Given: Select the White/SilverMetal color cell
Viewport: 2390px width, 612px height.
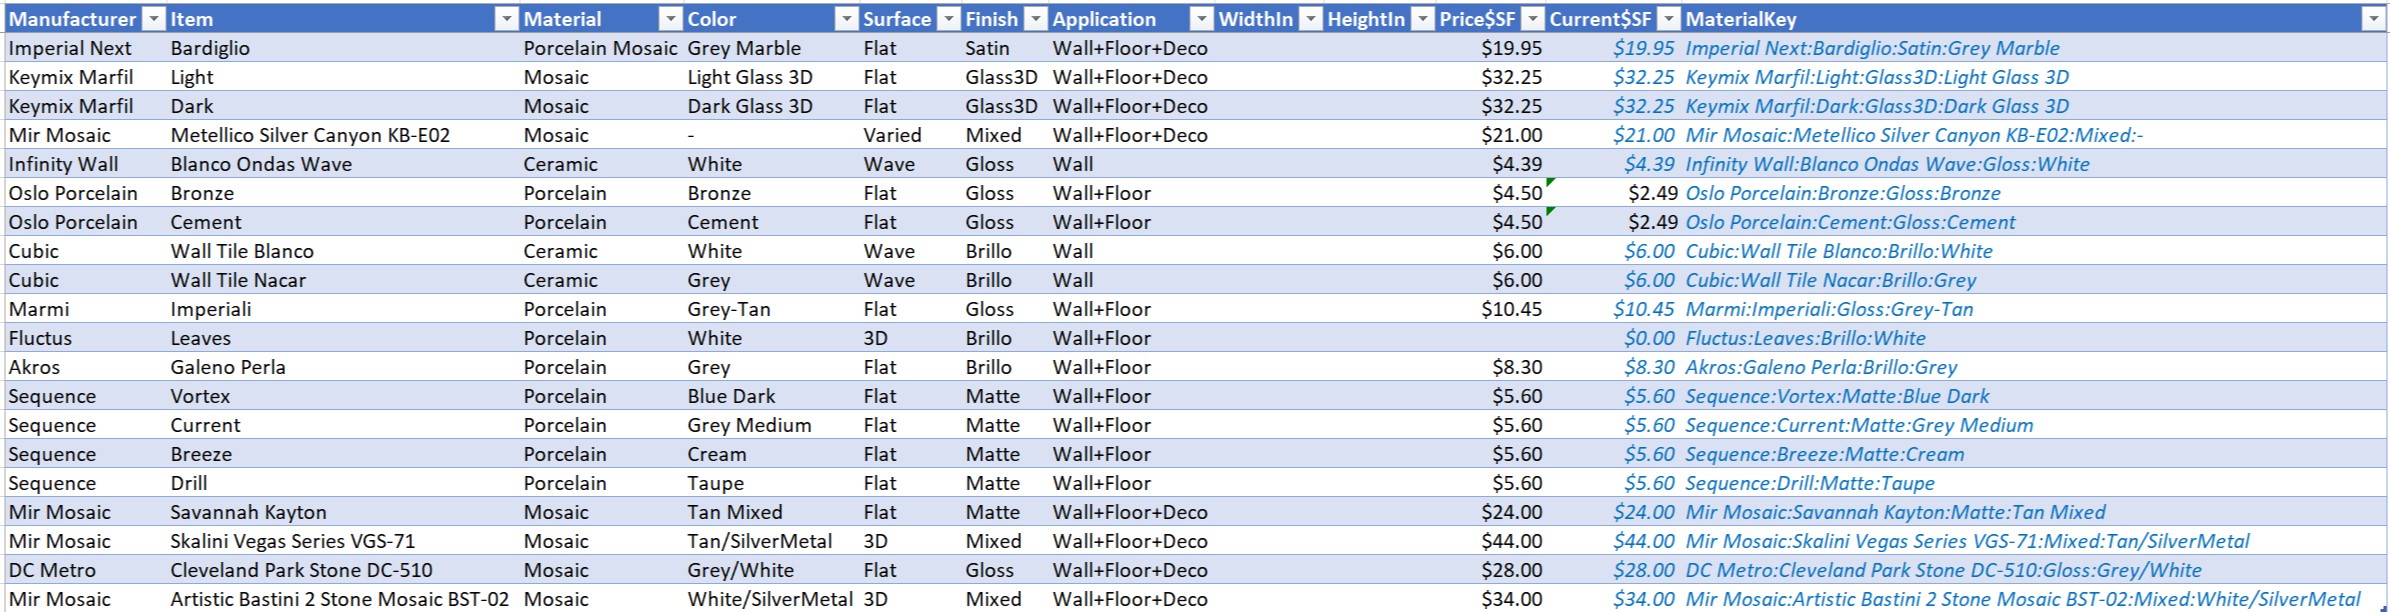Looking at the screenshot, I should (x=771, y=598).
